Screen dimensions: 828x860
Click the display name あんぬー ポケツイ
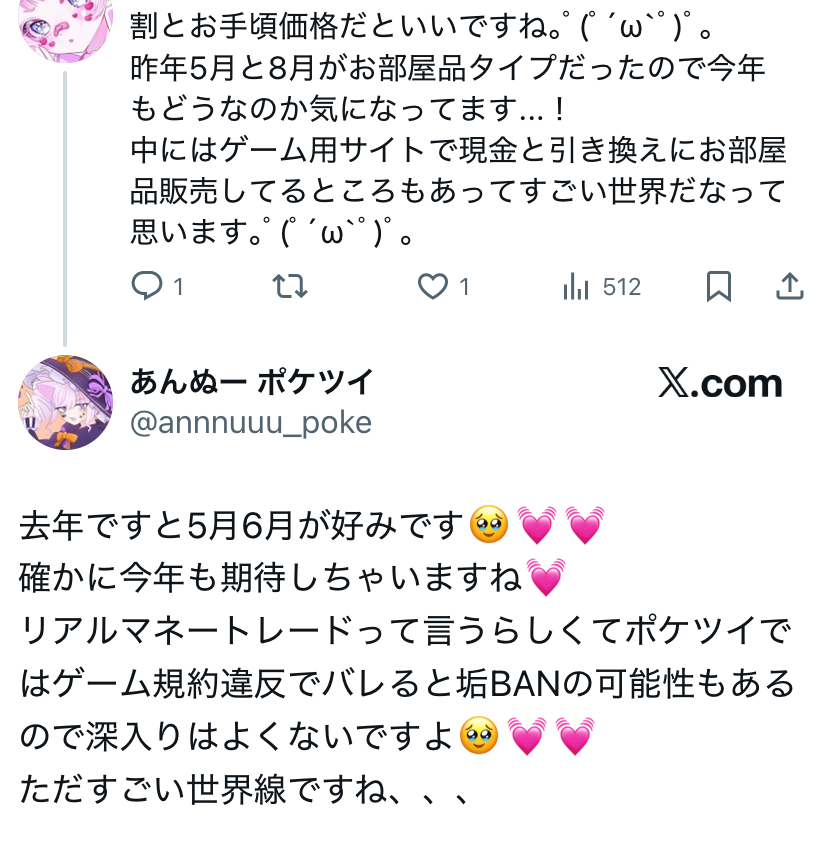point(252,381)
